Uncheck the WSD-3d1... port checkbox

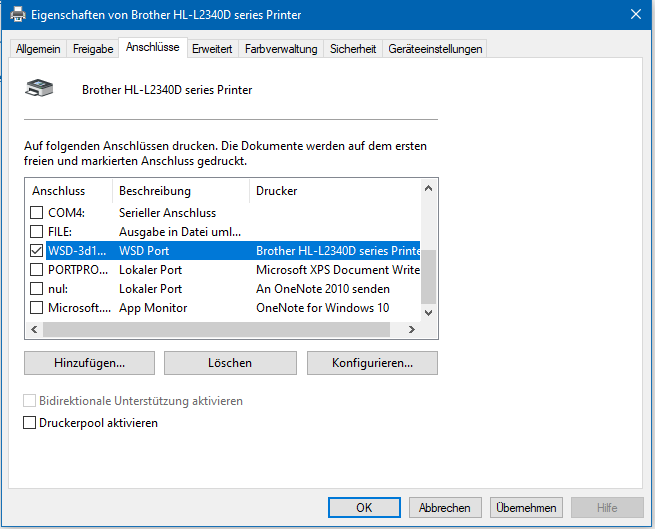[x=36, y=251]
